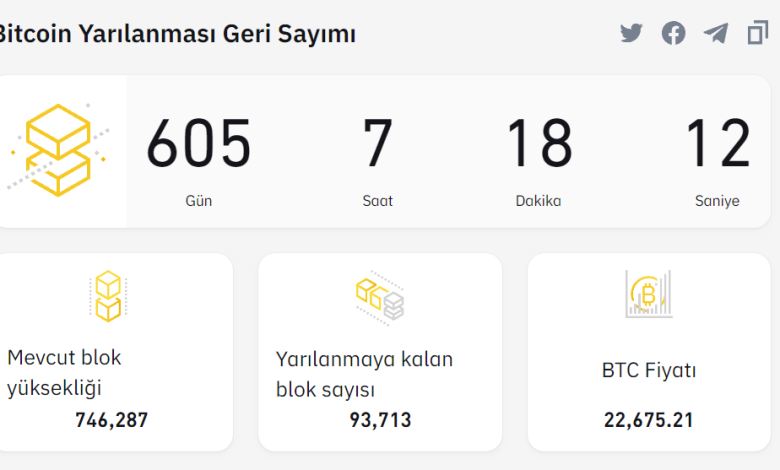Click the remaining blocks value 93,713
The width and height of the screenshot is (780, 470).
tap(380, 420)
